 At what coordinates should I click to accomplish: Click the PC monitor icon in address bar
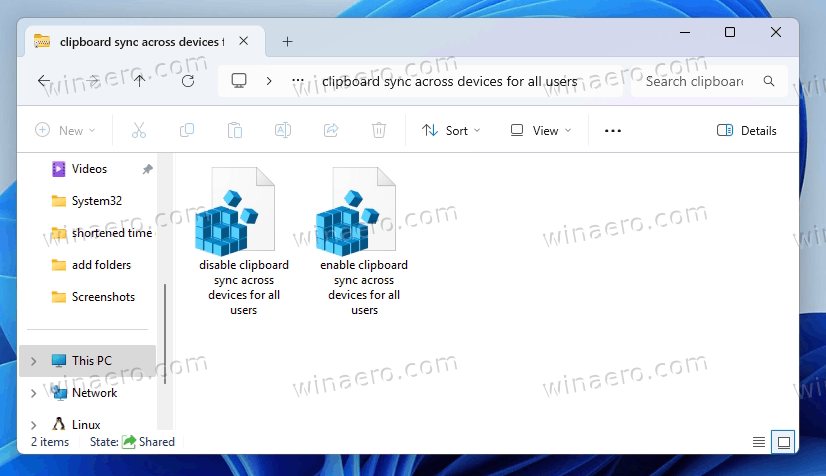coord(239,81)
